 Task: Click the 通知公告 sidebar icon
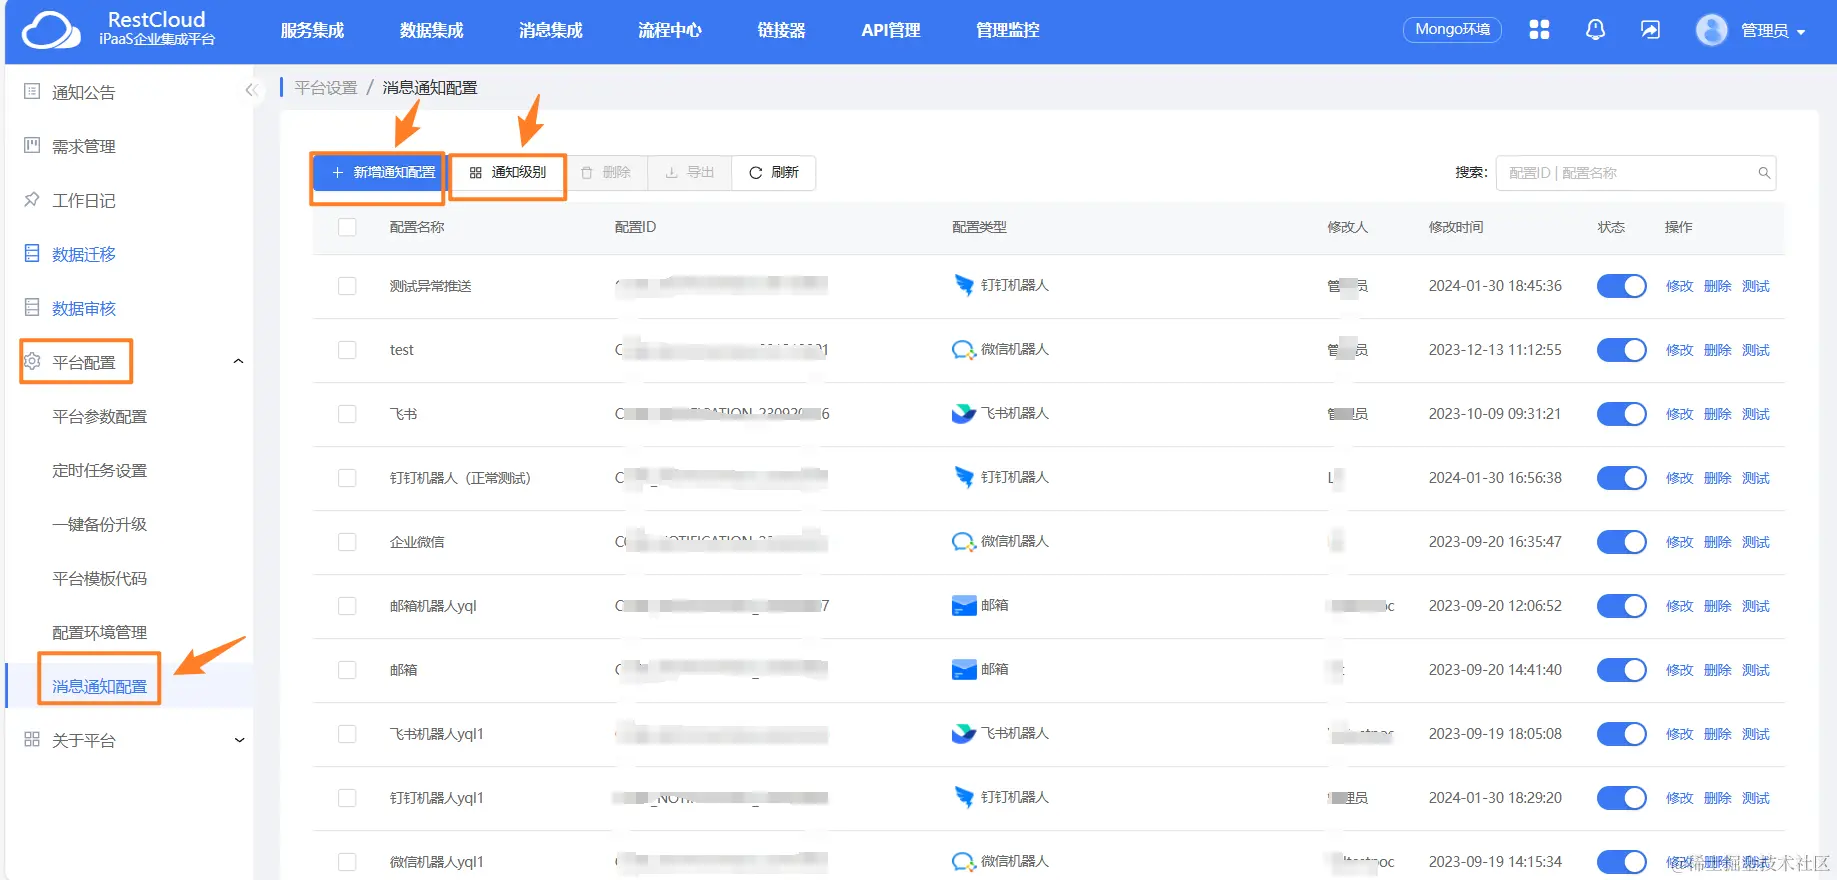tap(32, 92)
